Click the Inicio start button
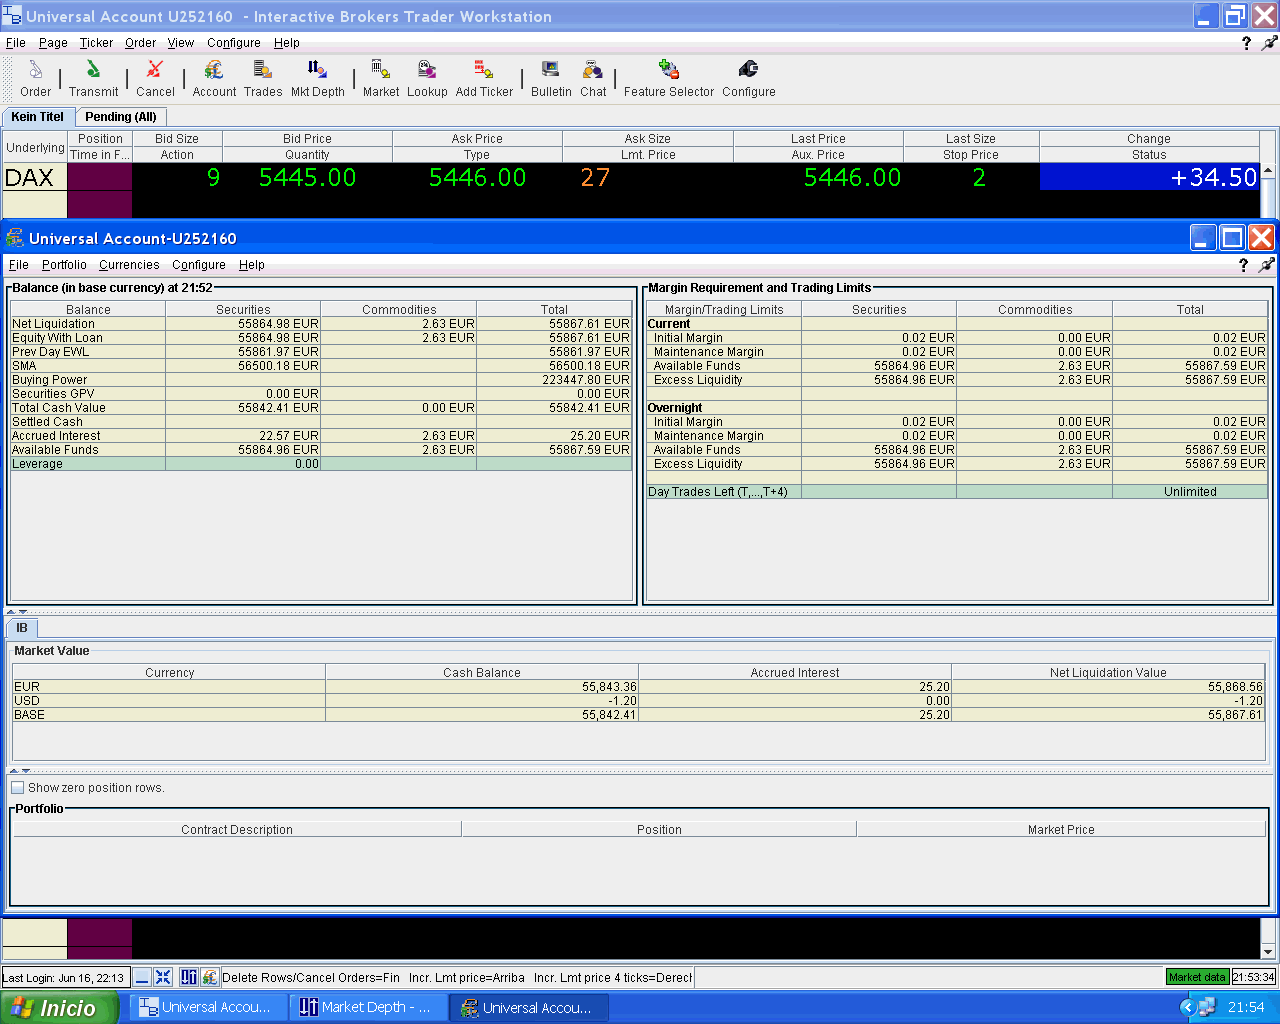The width and height of the screenshot is (1280, 1024). [59, 1007]
